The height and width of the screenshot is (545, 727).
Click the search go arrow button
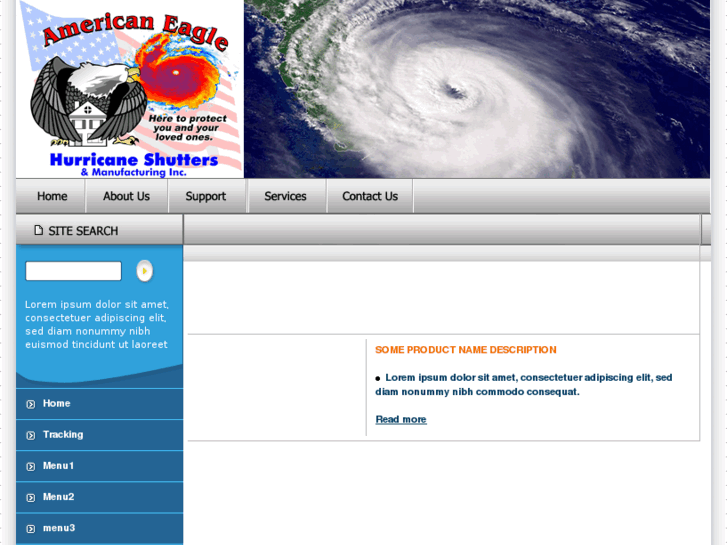click(x=144, y=271)
